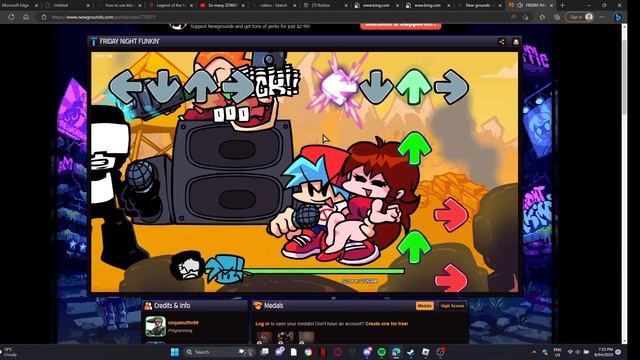Switch to the Medals tab
This screenshot has height=360, width=640.
[x=424, y=306]
